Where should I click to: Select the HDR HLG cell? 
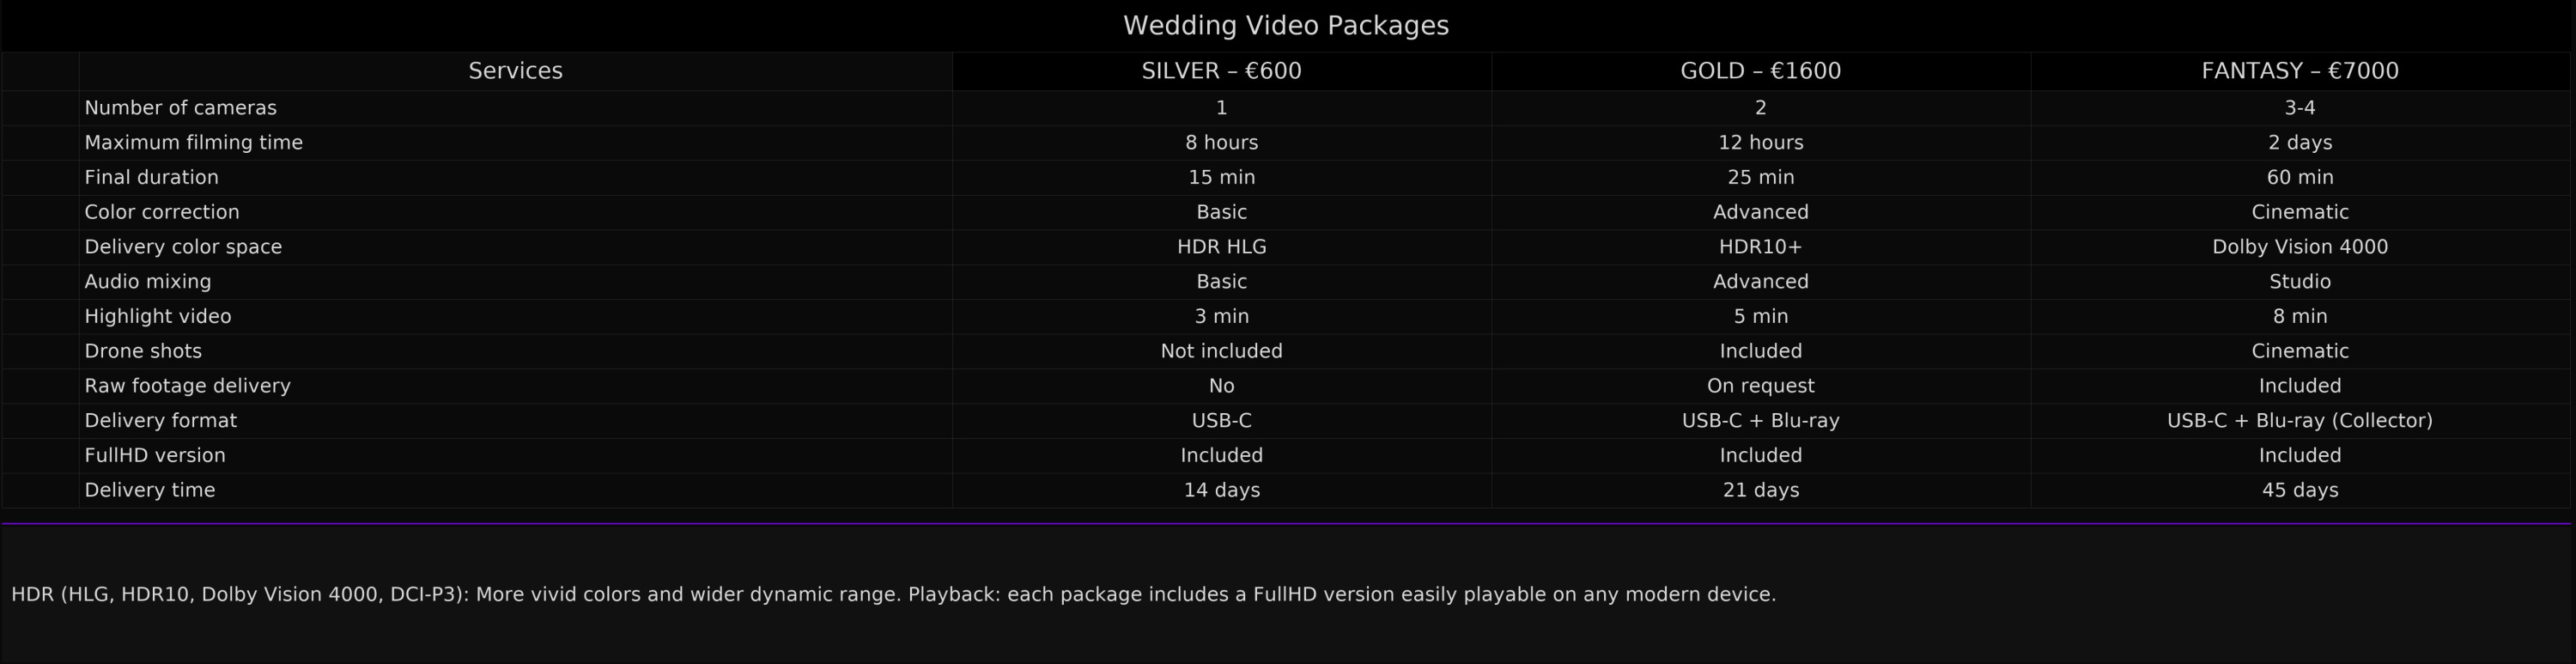click(1221, 247)
